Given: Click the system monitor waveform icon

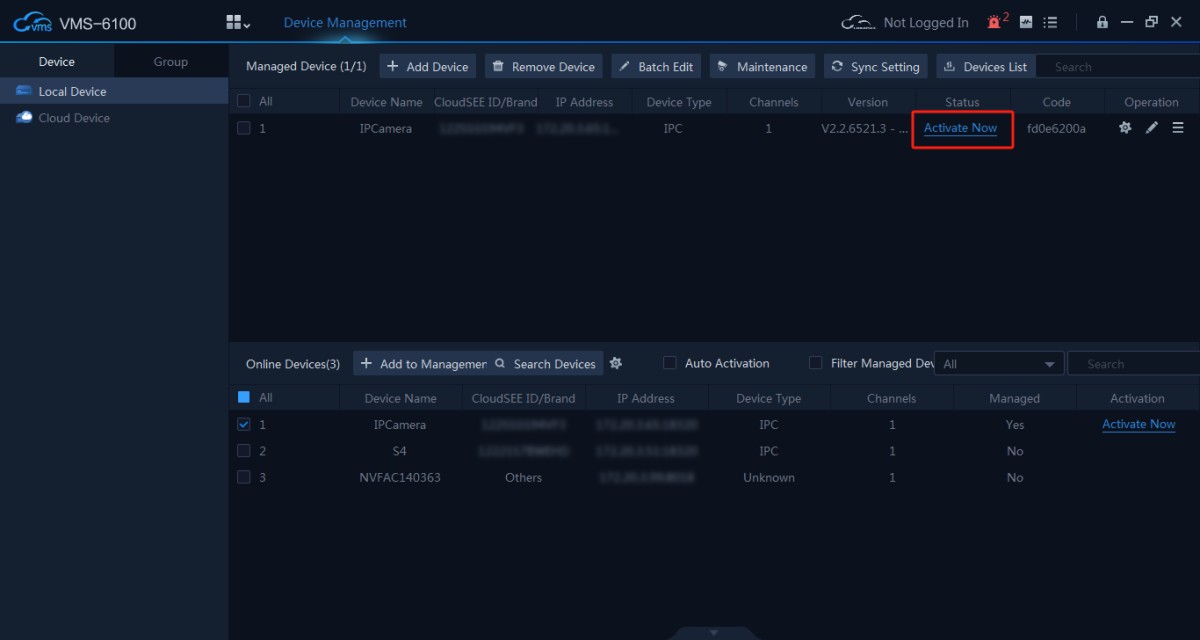Looking at the screenshot, I should [x=1025, y=22].
